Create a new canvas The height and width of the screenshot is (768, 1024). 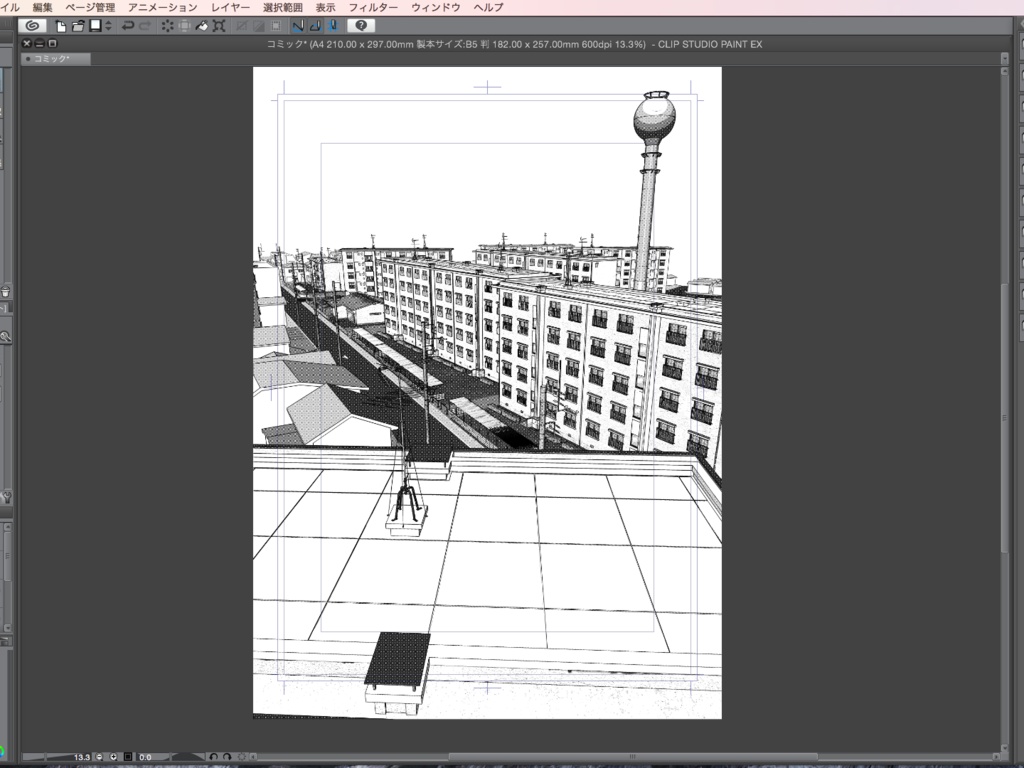click(61, 25)
